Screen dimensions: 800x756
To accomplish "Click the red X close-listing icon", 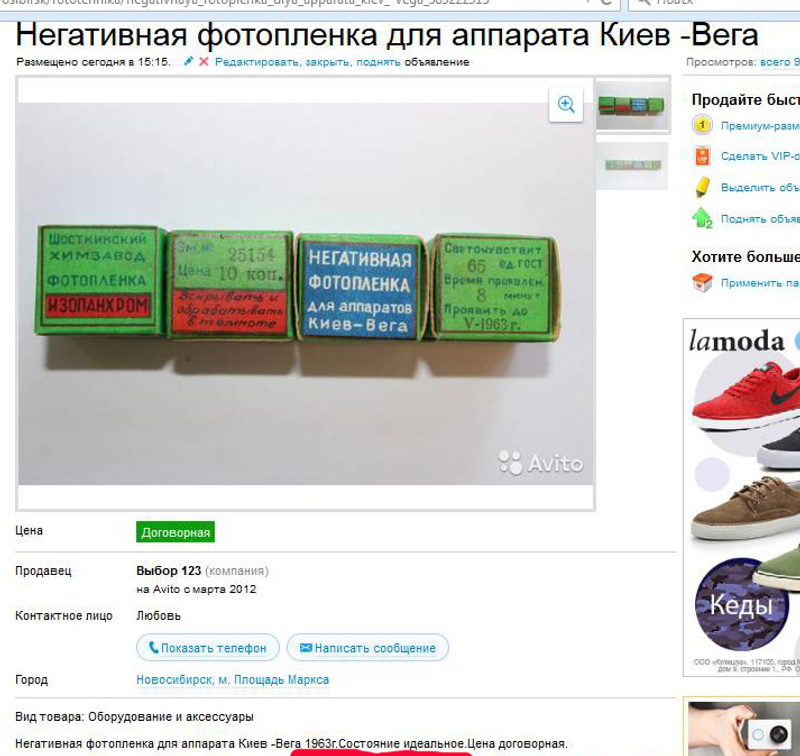I will [x=204, y=62].
